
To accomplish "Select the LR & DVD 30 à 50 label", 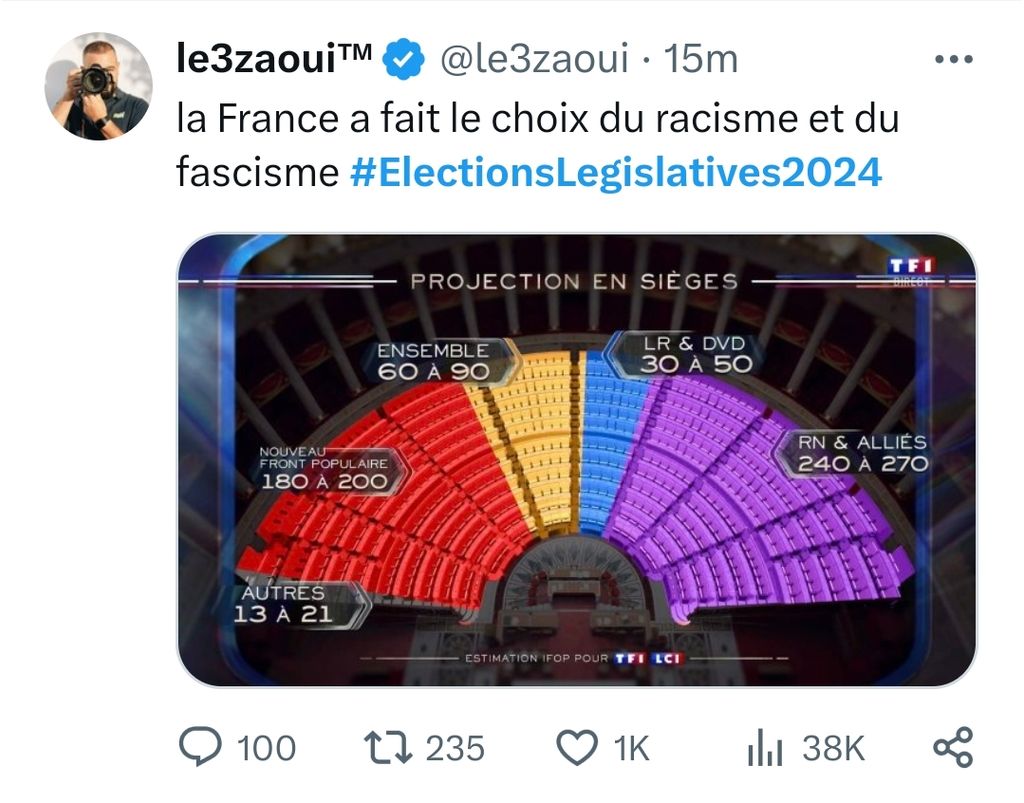I will coord(695,355).
